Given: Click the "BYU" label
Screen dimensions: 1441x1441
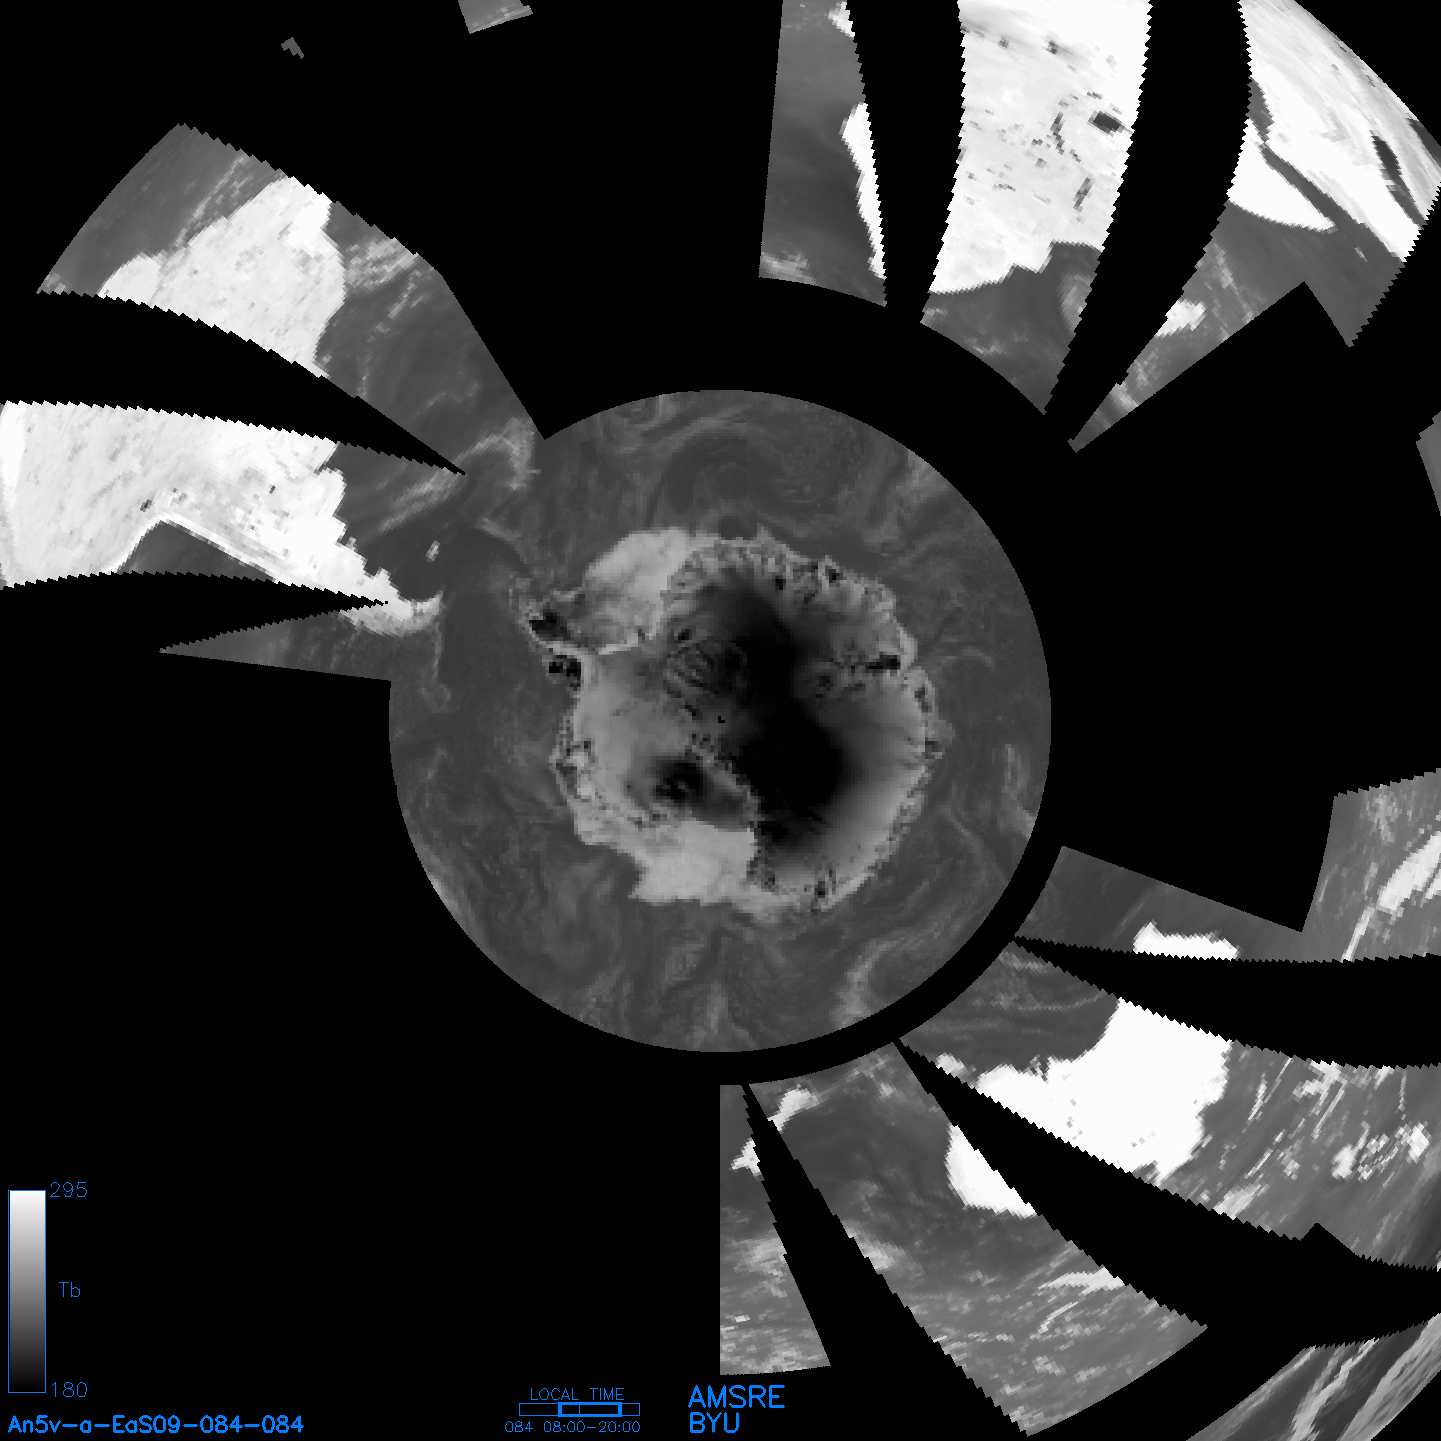Looking at the screenshot, I should [714, 1423].
